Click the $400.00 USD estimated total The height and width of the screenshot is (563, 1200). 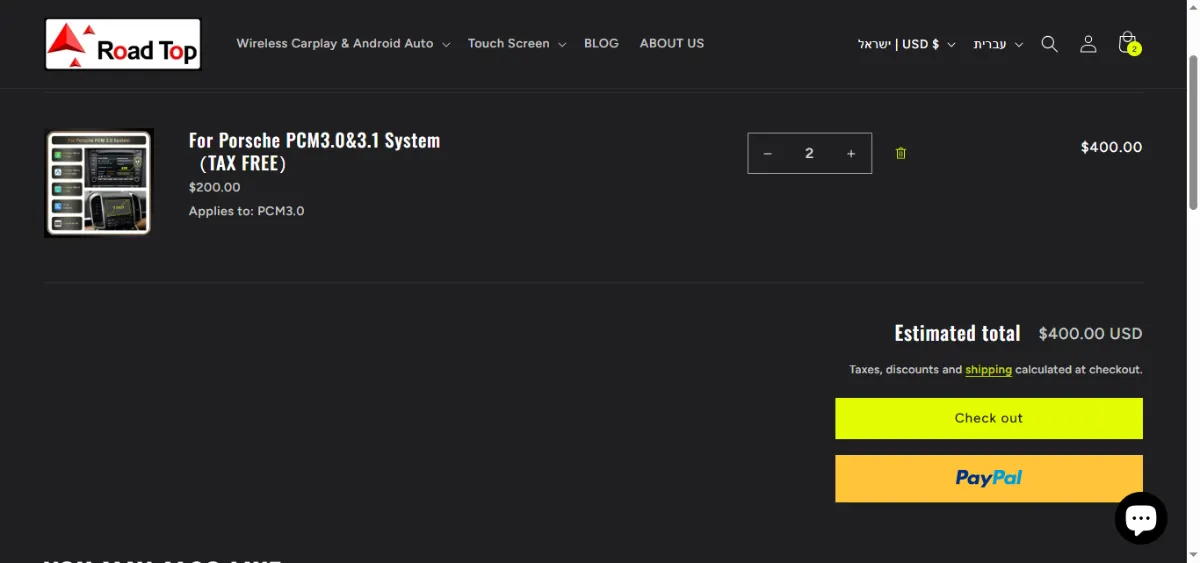(x=1090, y=334)
